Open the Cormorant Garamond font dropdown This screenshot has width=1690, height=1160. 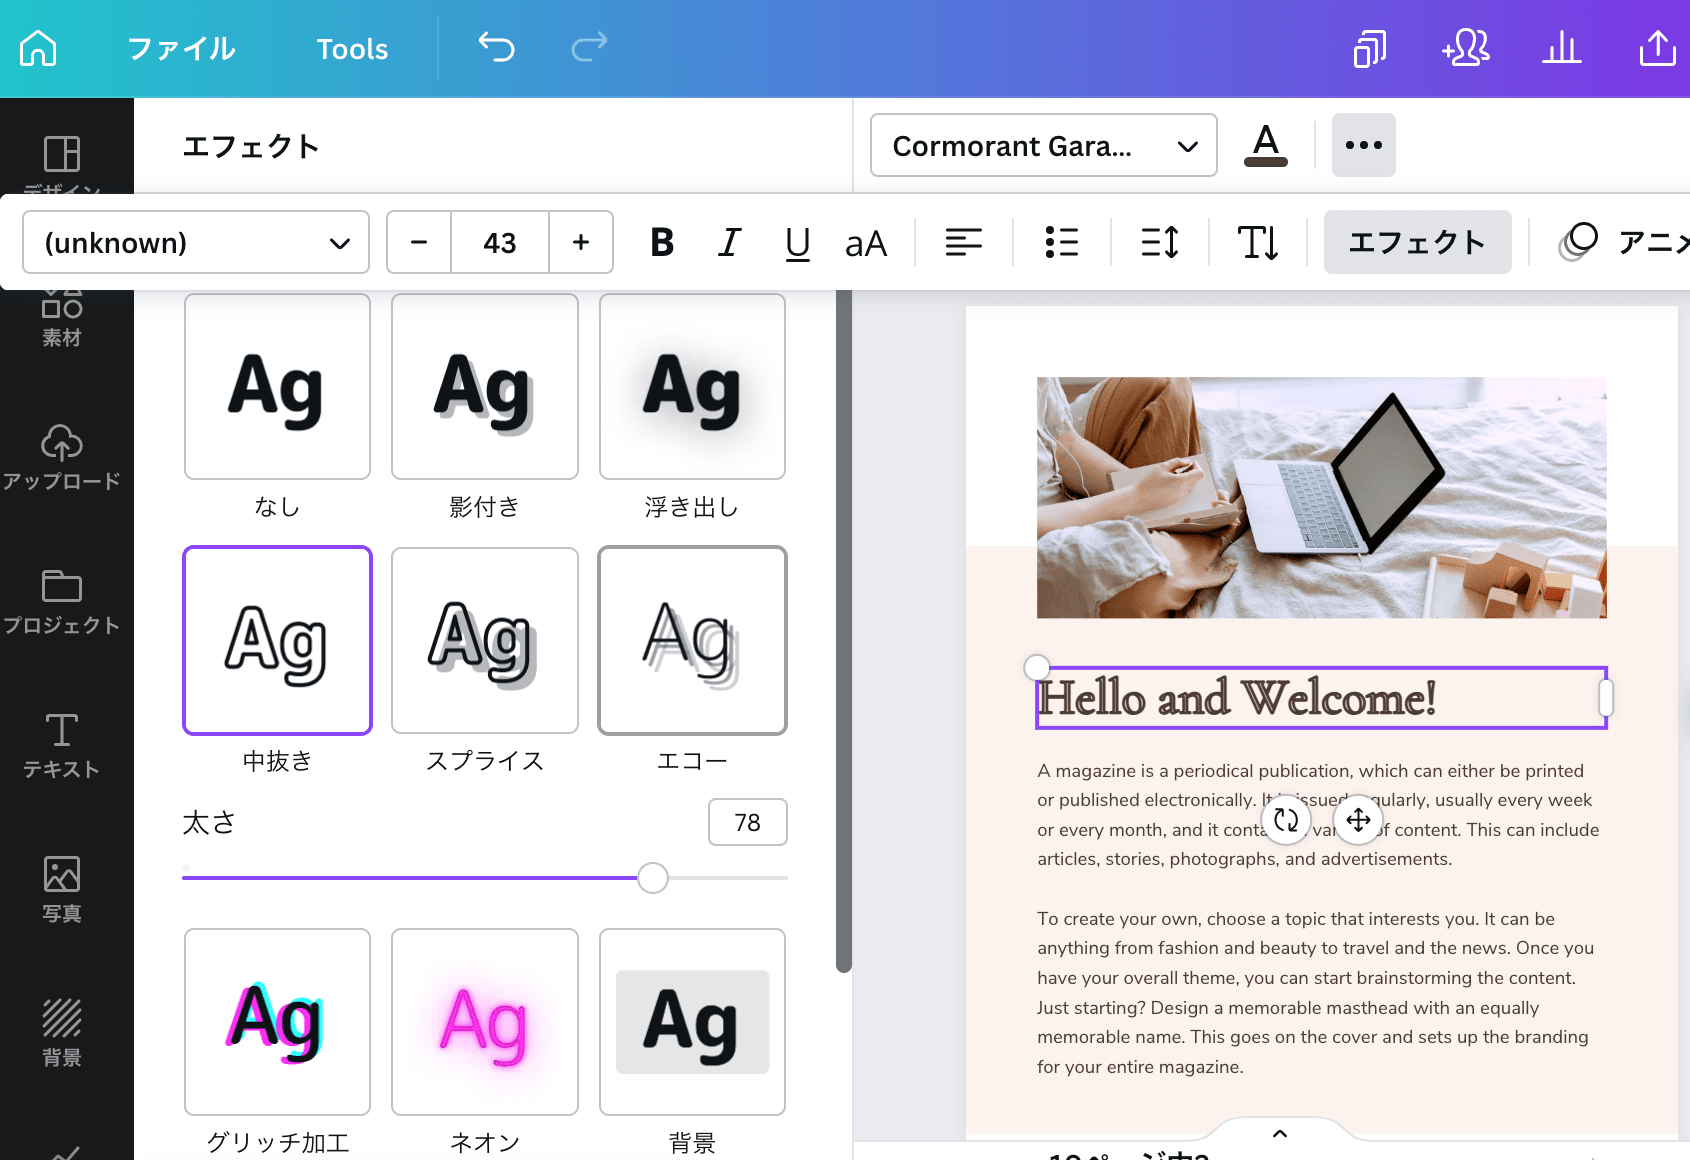click(1043, 145)
